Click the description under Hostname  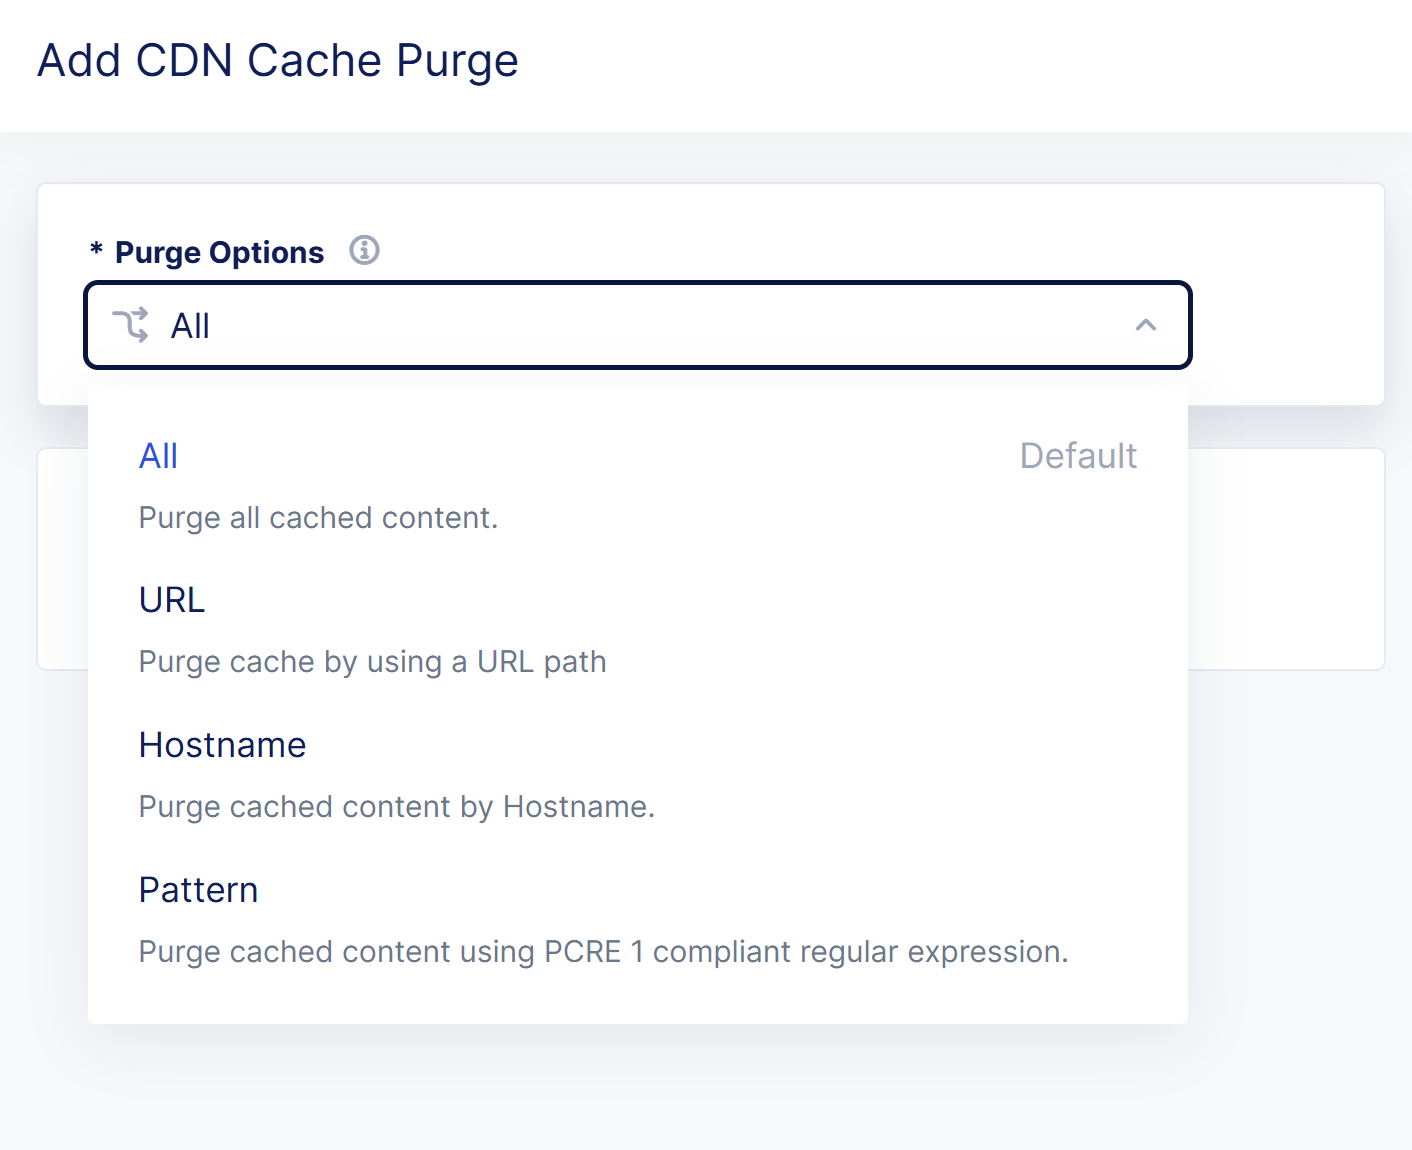click(396, 807)
